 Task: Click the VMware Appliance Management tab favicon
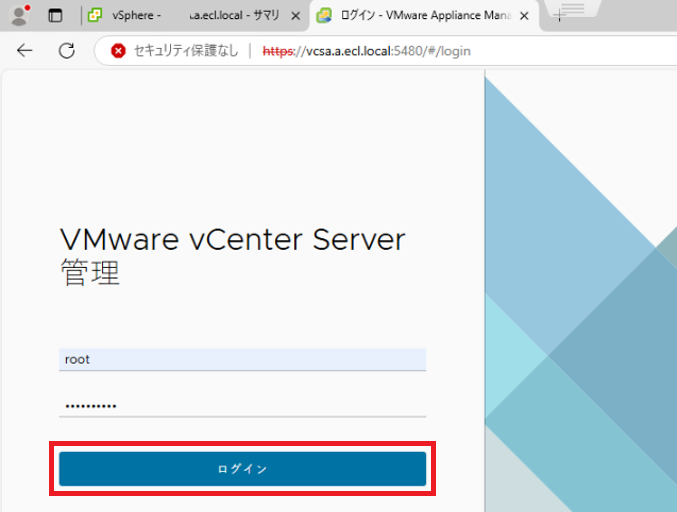(325, 16)
